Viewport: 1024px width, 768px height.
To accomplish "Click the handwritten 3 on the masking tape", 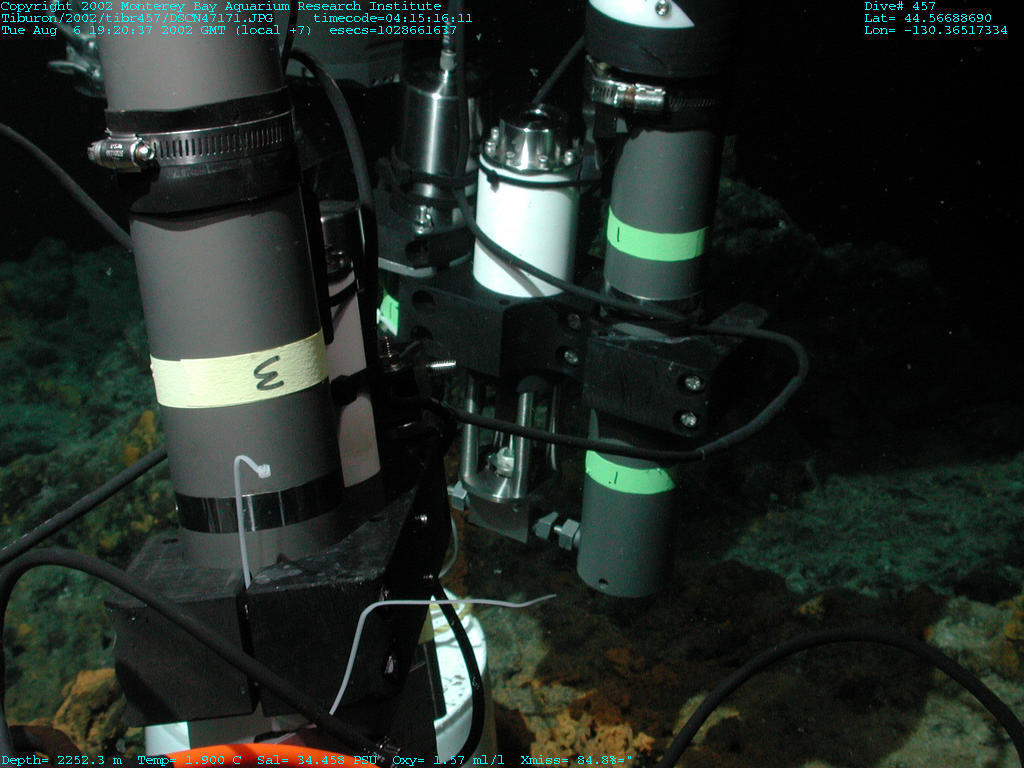I will (268, 373).
